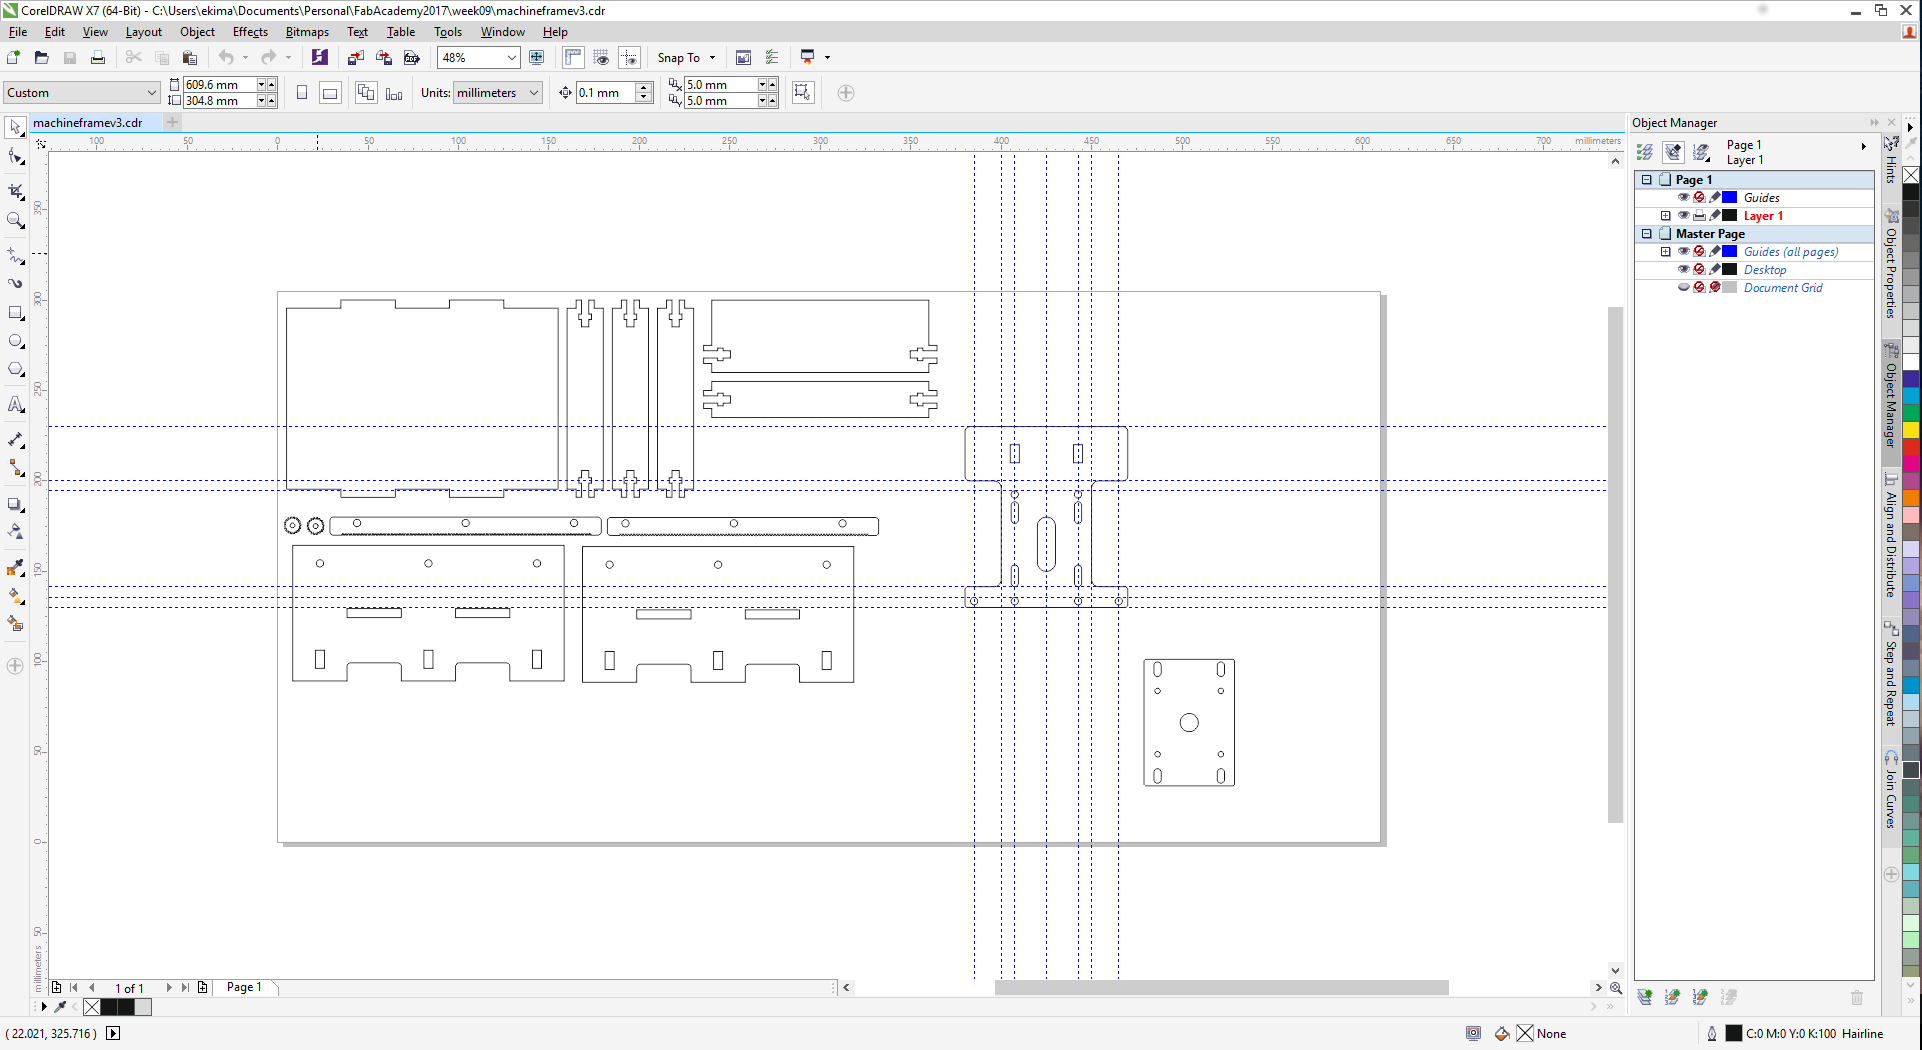The width and height of the screenshot is (1922, 1050).
Task: Click the Full-screen preview icon
Action: point(537,57)
